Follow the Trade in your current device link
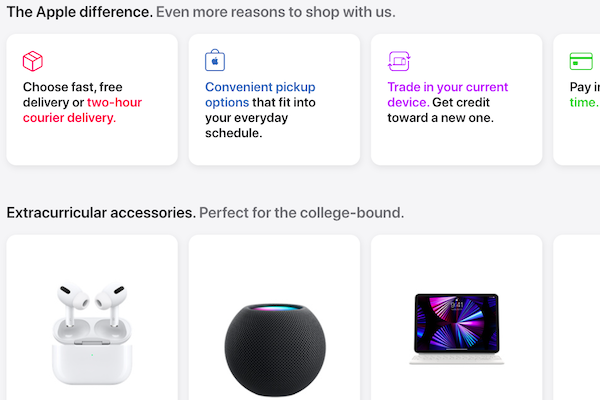The height and width of the screenshot is (400, 600). coord(447,95)
